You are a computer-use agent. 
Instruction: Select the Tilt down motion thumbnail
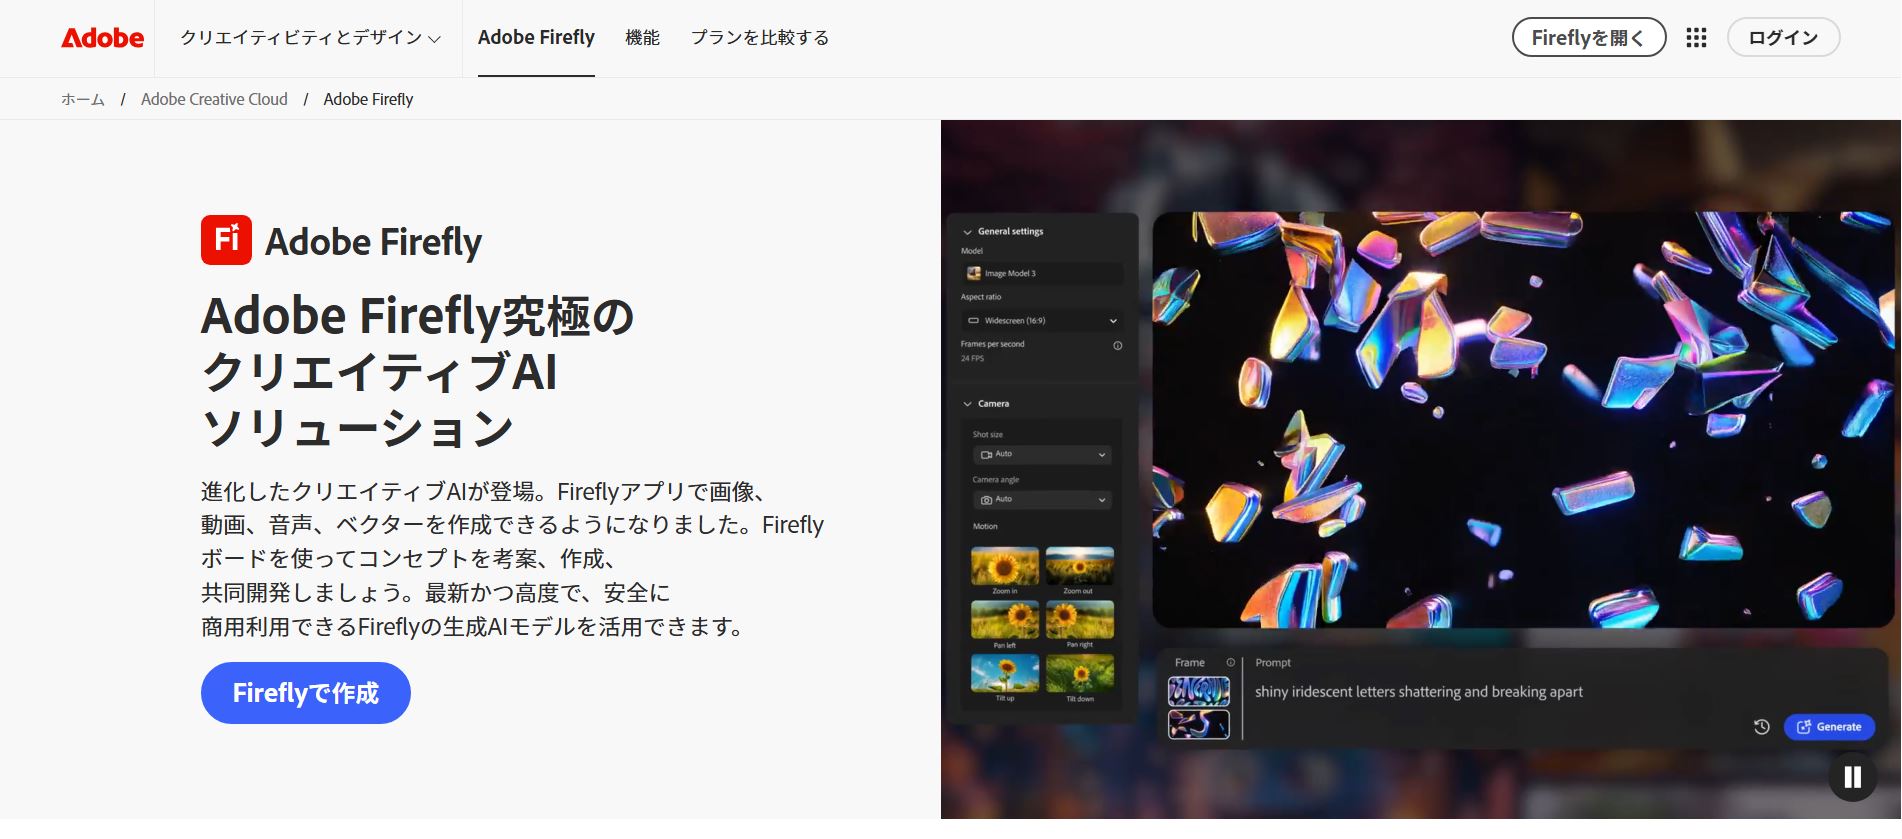tap(1080, 674)
